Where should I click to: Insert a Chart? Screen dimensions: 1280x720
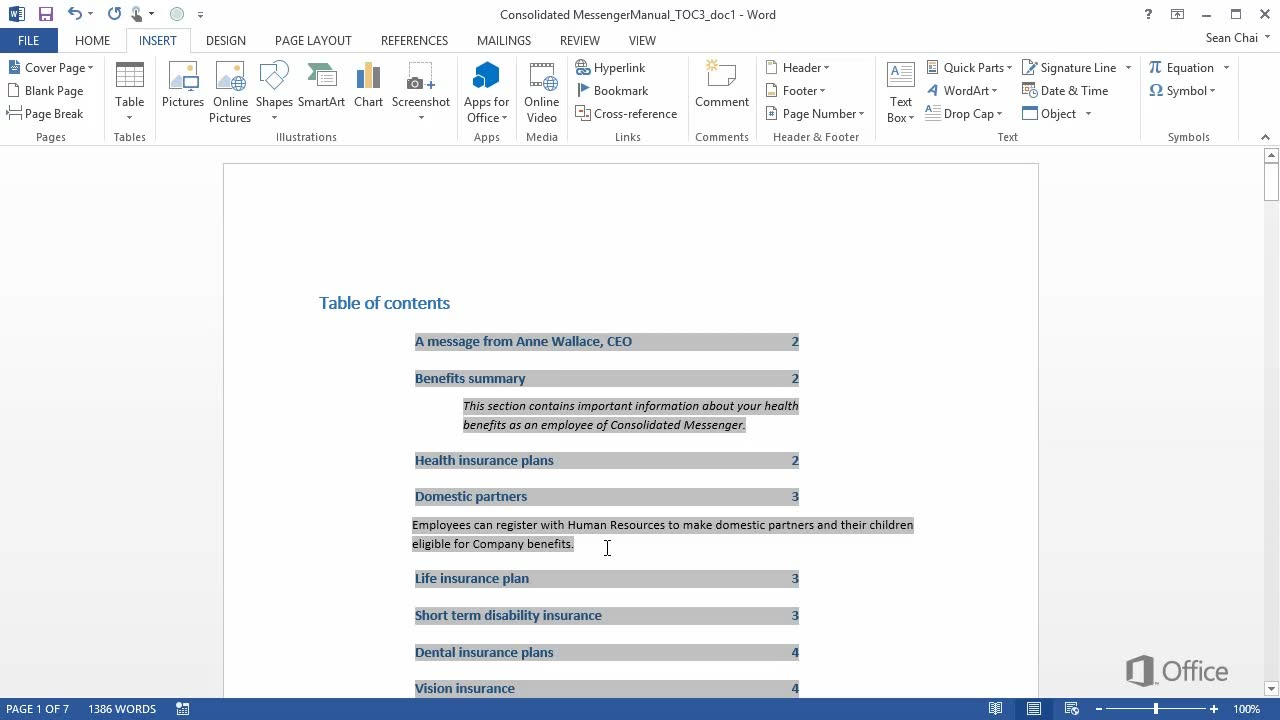coord(368,85)
